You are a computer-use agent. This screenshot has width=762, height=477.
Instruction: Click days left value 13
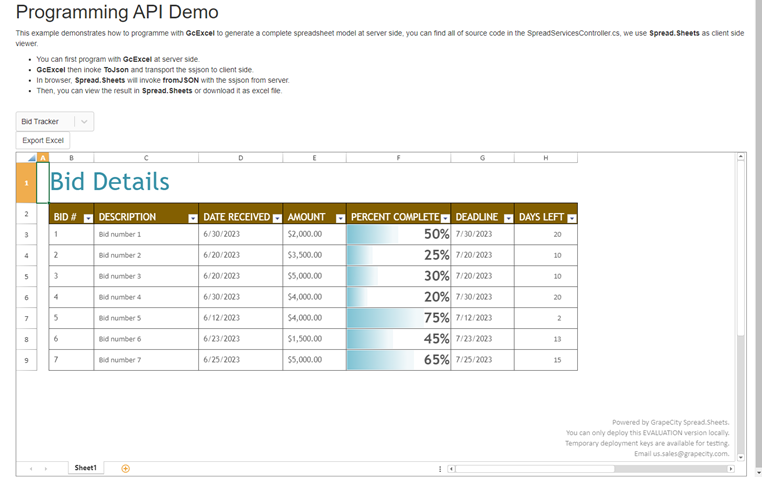point(546,339)
